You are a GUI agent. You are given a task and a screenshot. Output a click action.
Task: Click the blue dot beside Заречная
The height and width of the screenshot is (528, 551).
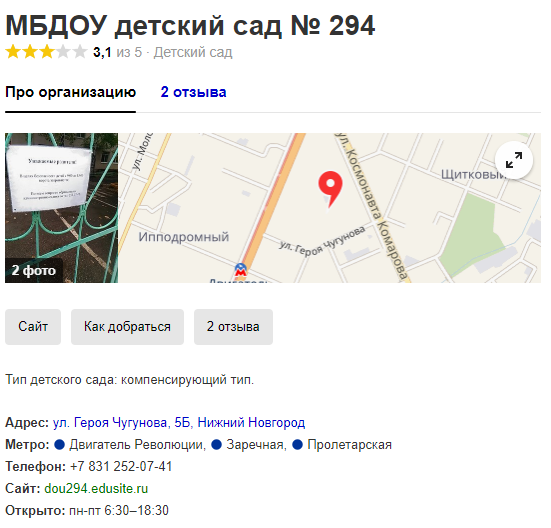216,445
